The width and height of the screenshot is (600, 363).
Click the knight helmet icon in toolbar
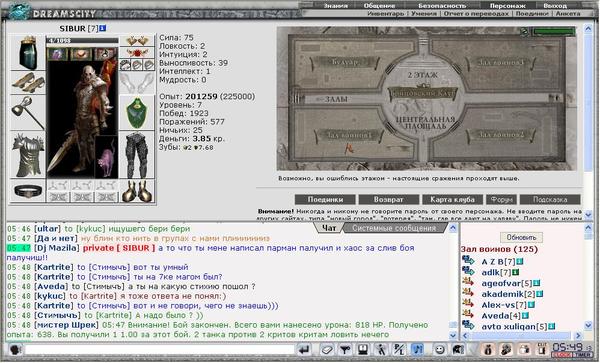(x=458, y=349)
